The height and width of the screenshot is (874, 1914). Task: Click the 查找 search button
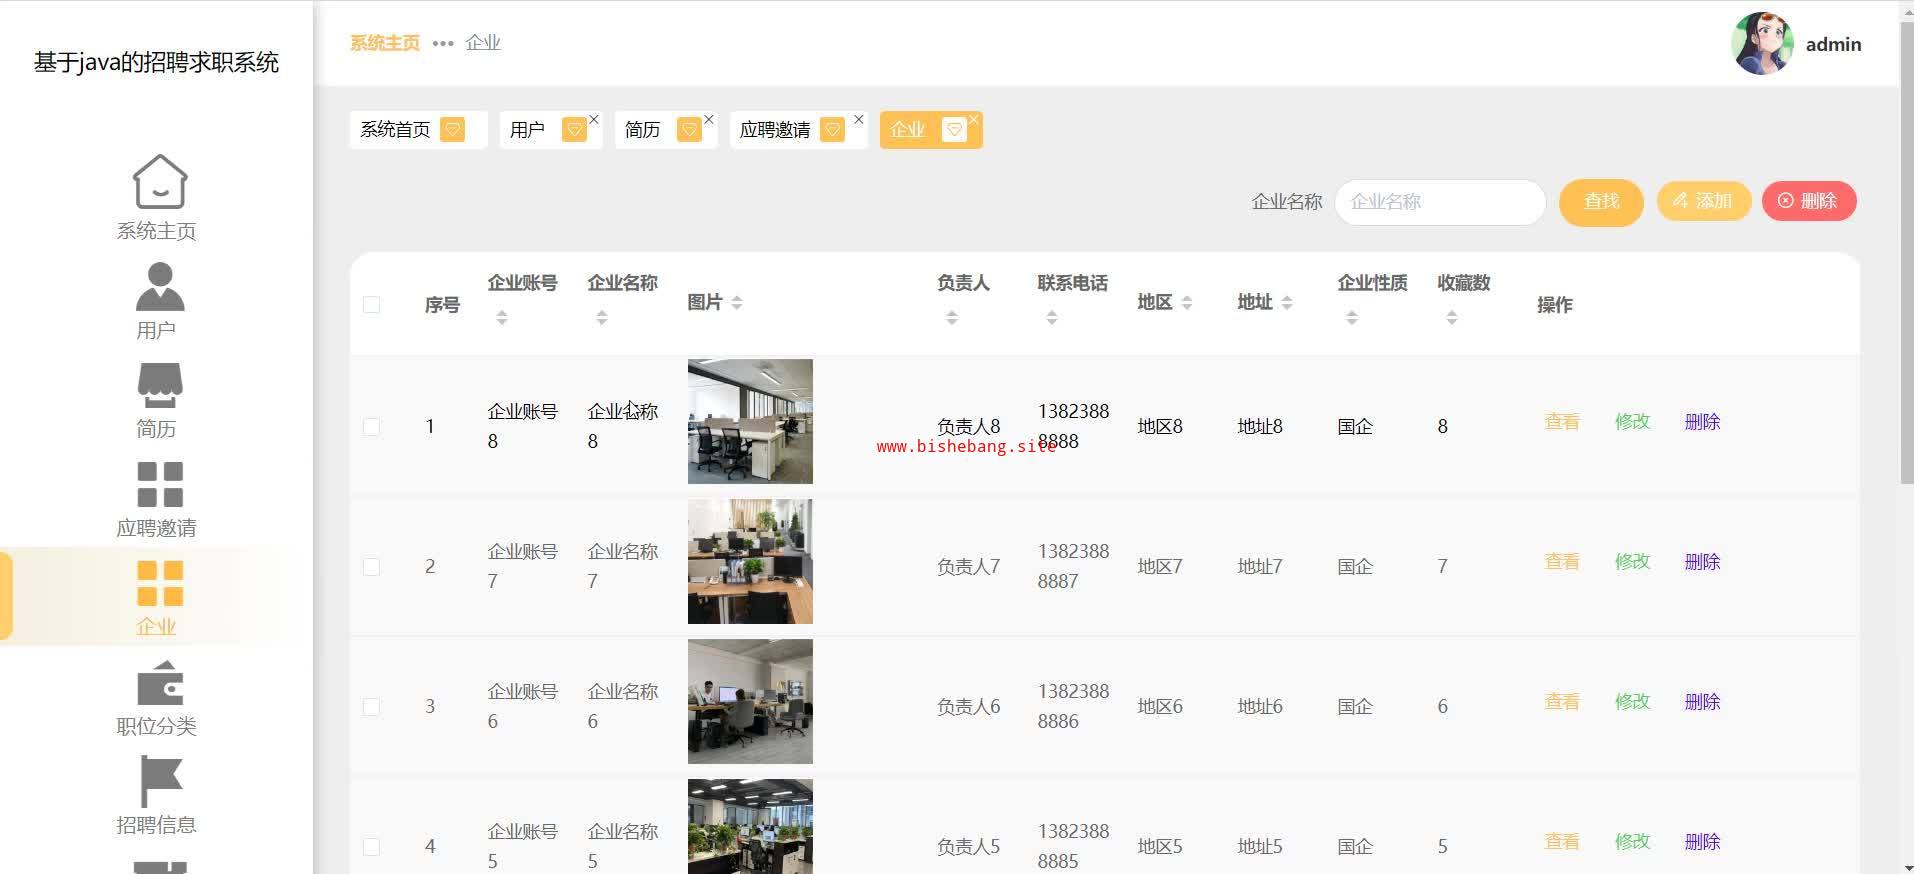[1600, 202]
